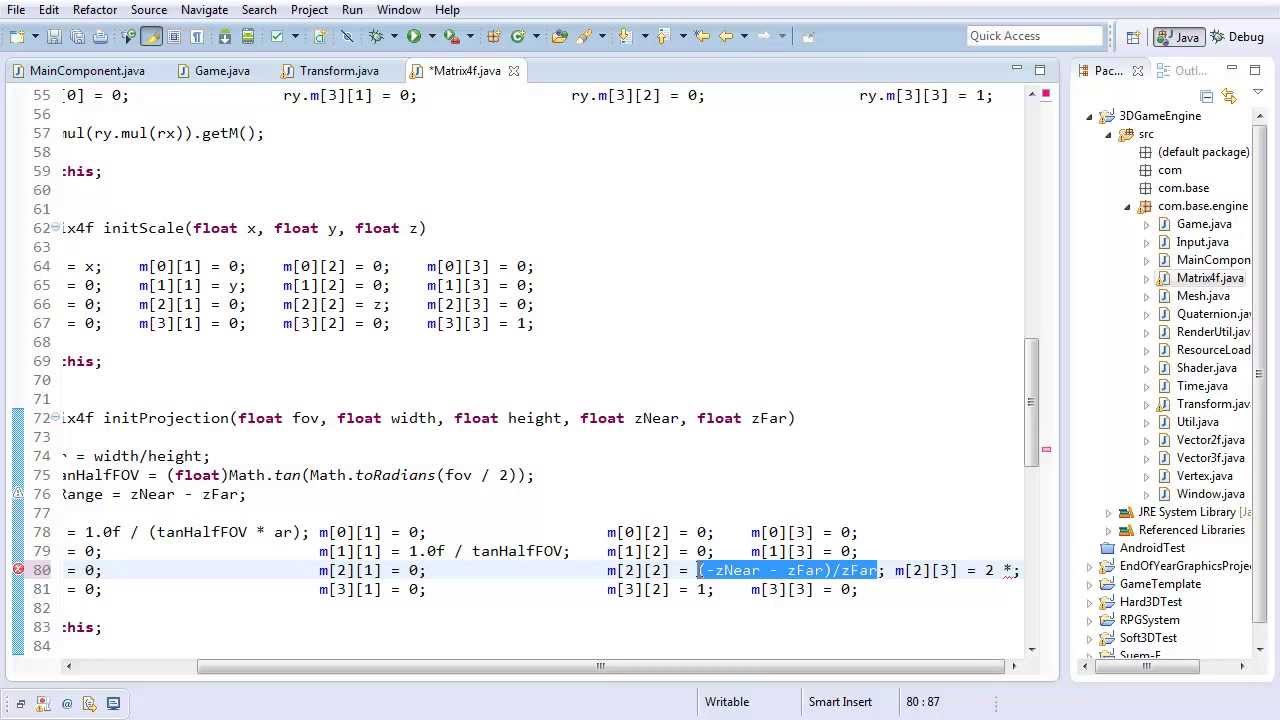Click the New Java Class icon

coord(517,36)
